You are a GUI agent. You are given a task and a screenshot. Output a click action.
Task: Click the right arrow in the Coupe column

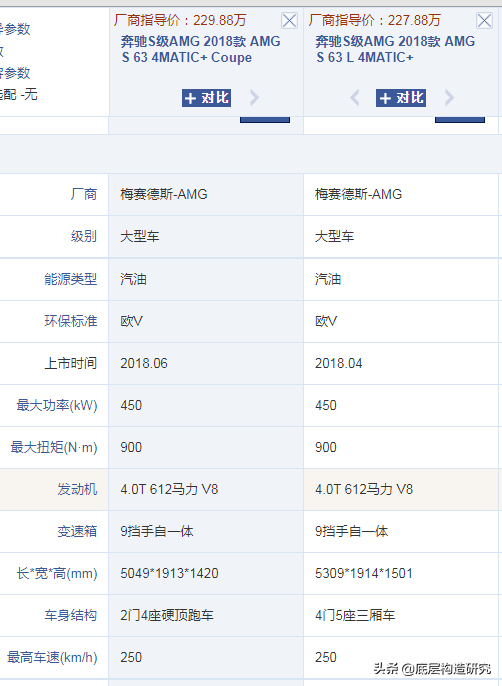coord(254,98)
